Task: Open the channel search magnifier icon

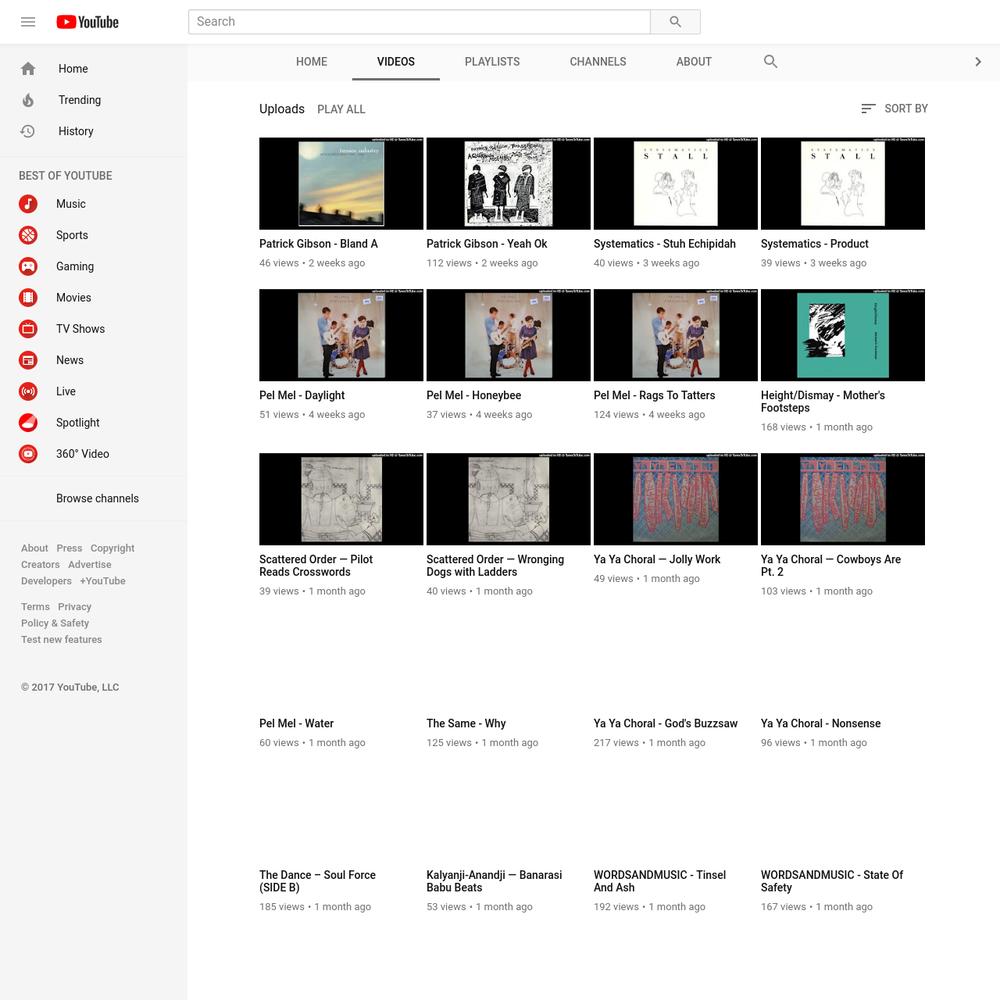Action: 770,61
